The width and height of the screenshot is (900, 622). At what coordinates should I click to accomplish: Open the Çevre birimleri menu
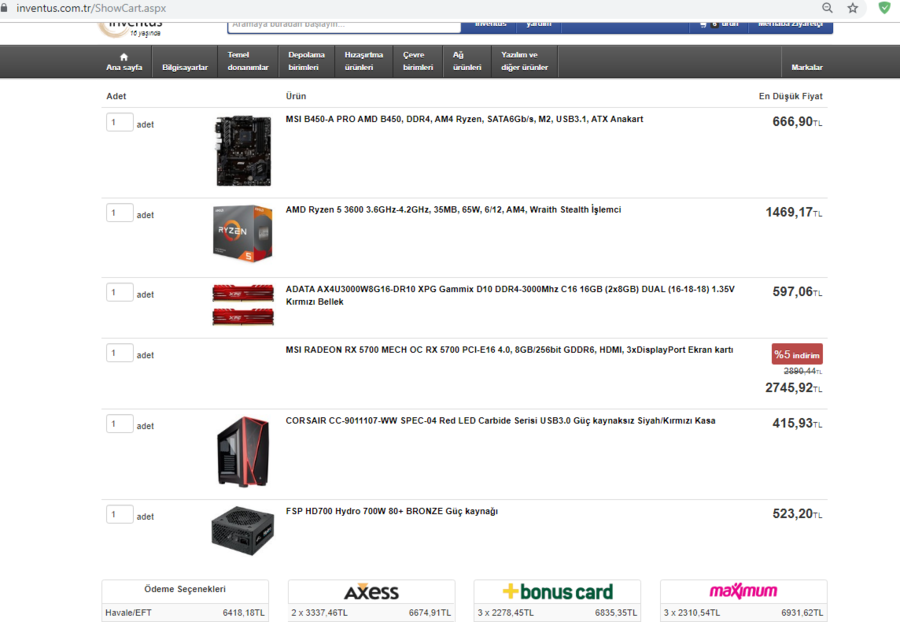click(418, 61)
